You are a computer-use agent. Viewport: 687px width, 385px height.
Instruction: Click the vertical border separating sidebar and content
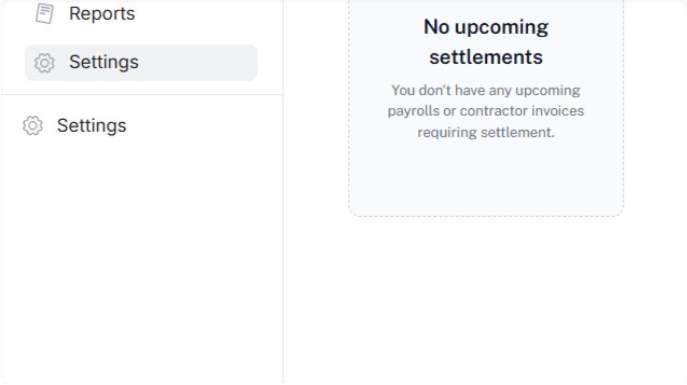pos(283,219)
